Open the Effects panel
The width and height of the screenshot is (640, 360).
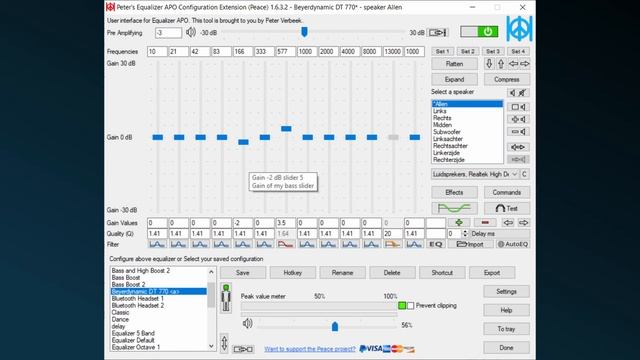click(x=454, y=192)
